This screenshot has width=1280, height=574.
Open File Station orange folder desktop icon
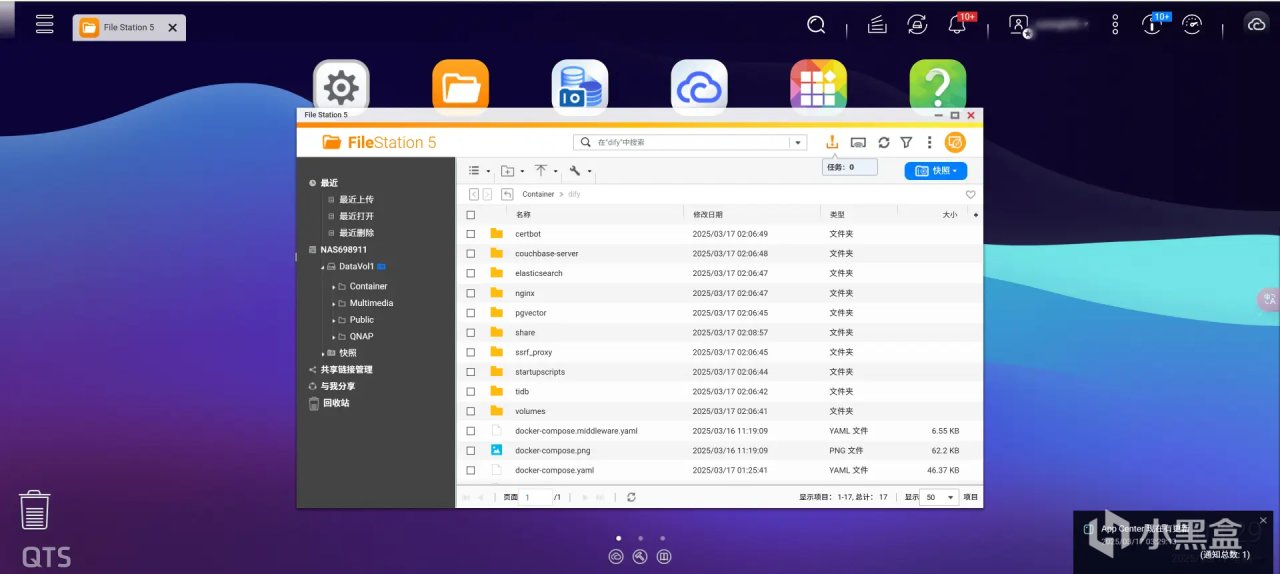[x=460, y=87]
